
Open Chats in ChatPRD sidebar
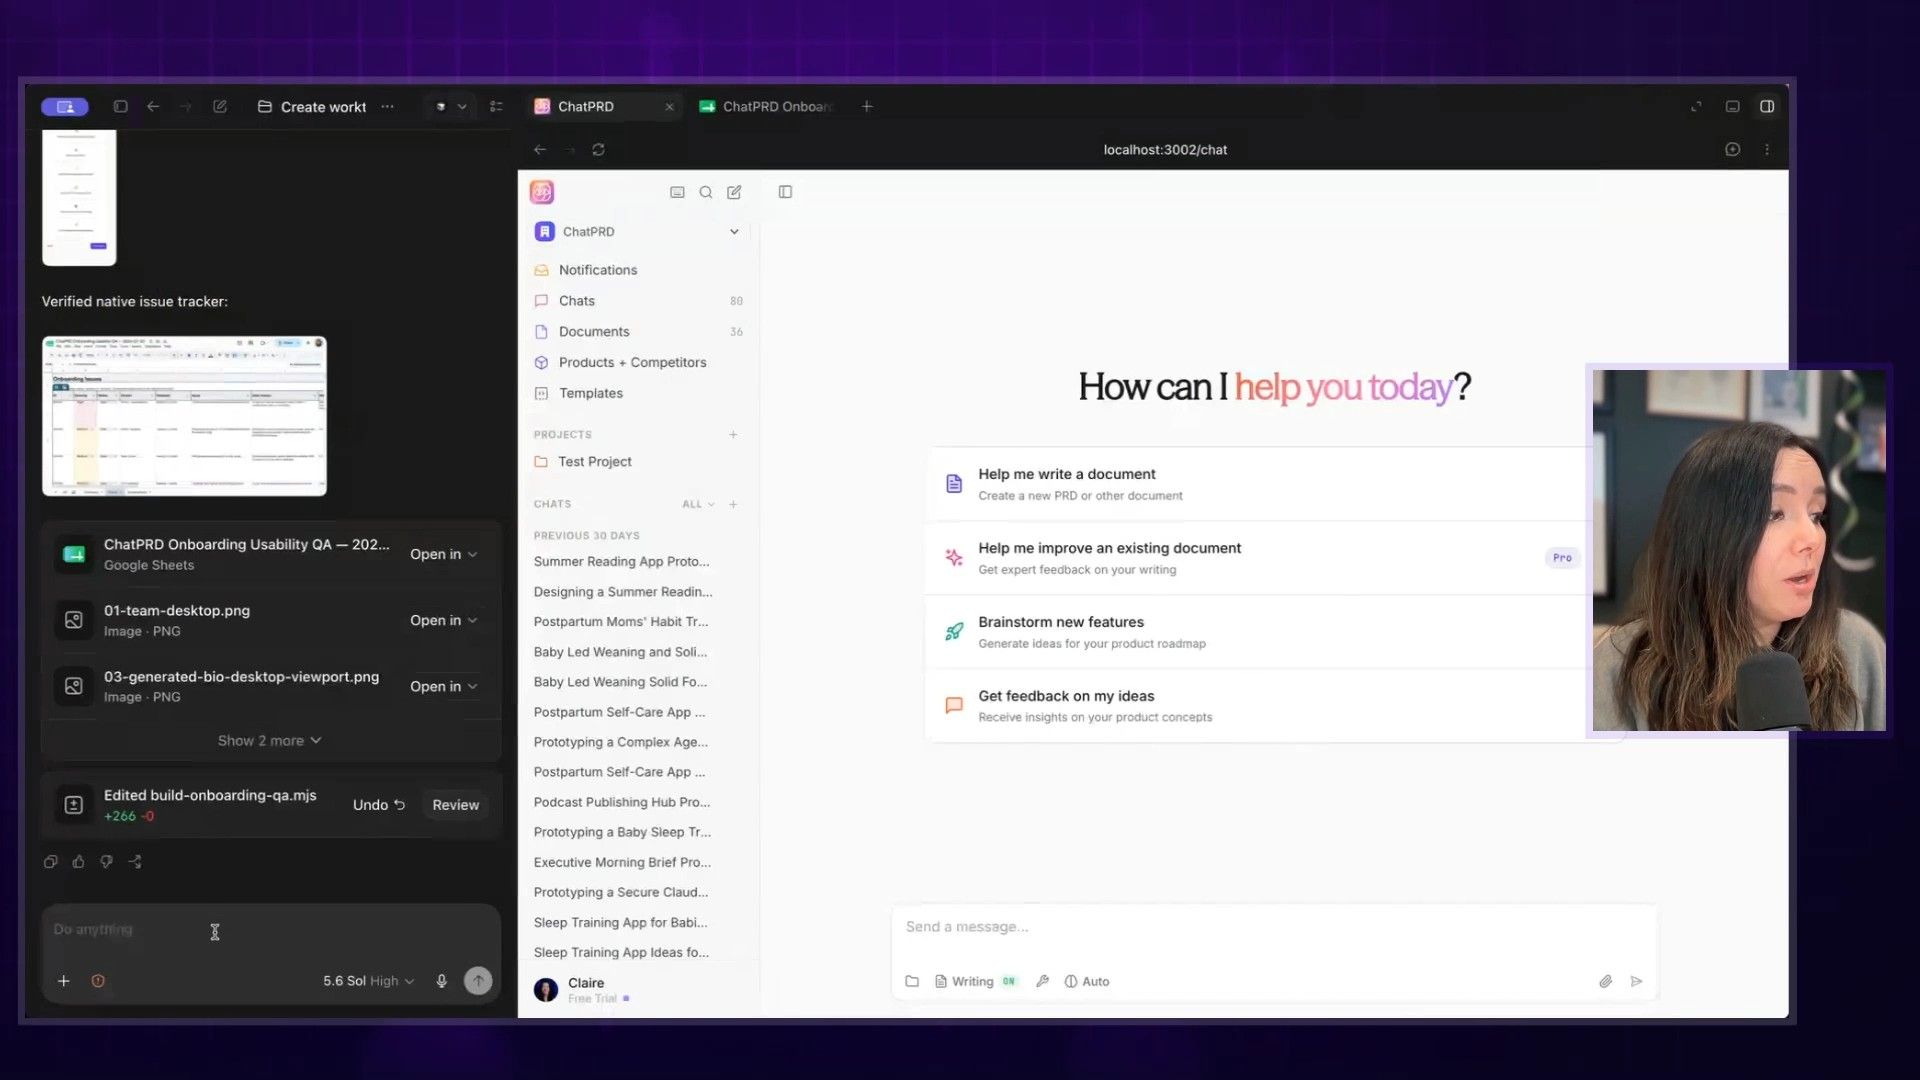click(x=638, y=301)
